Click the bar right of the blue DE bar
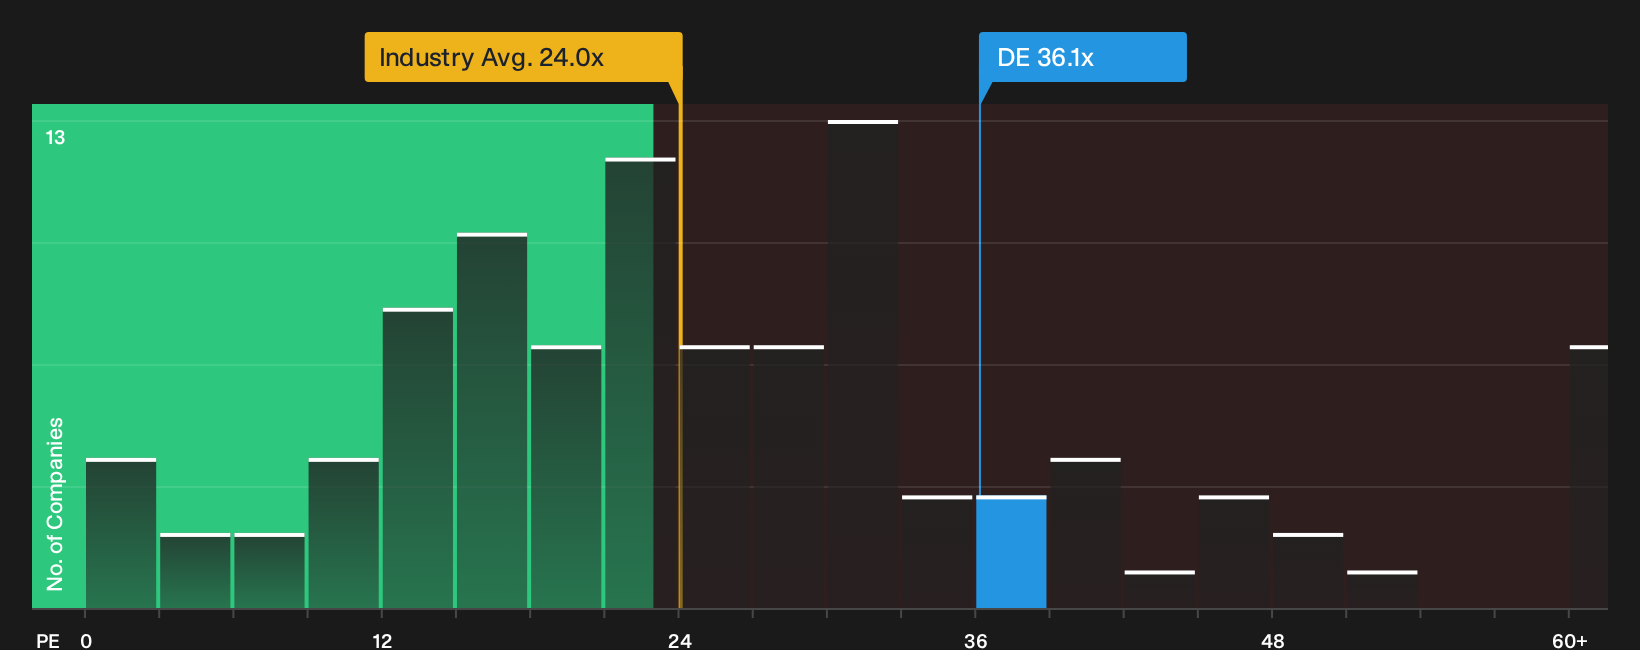 coord(1085,533)
